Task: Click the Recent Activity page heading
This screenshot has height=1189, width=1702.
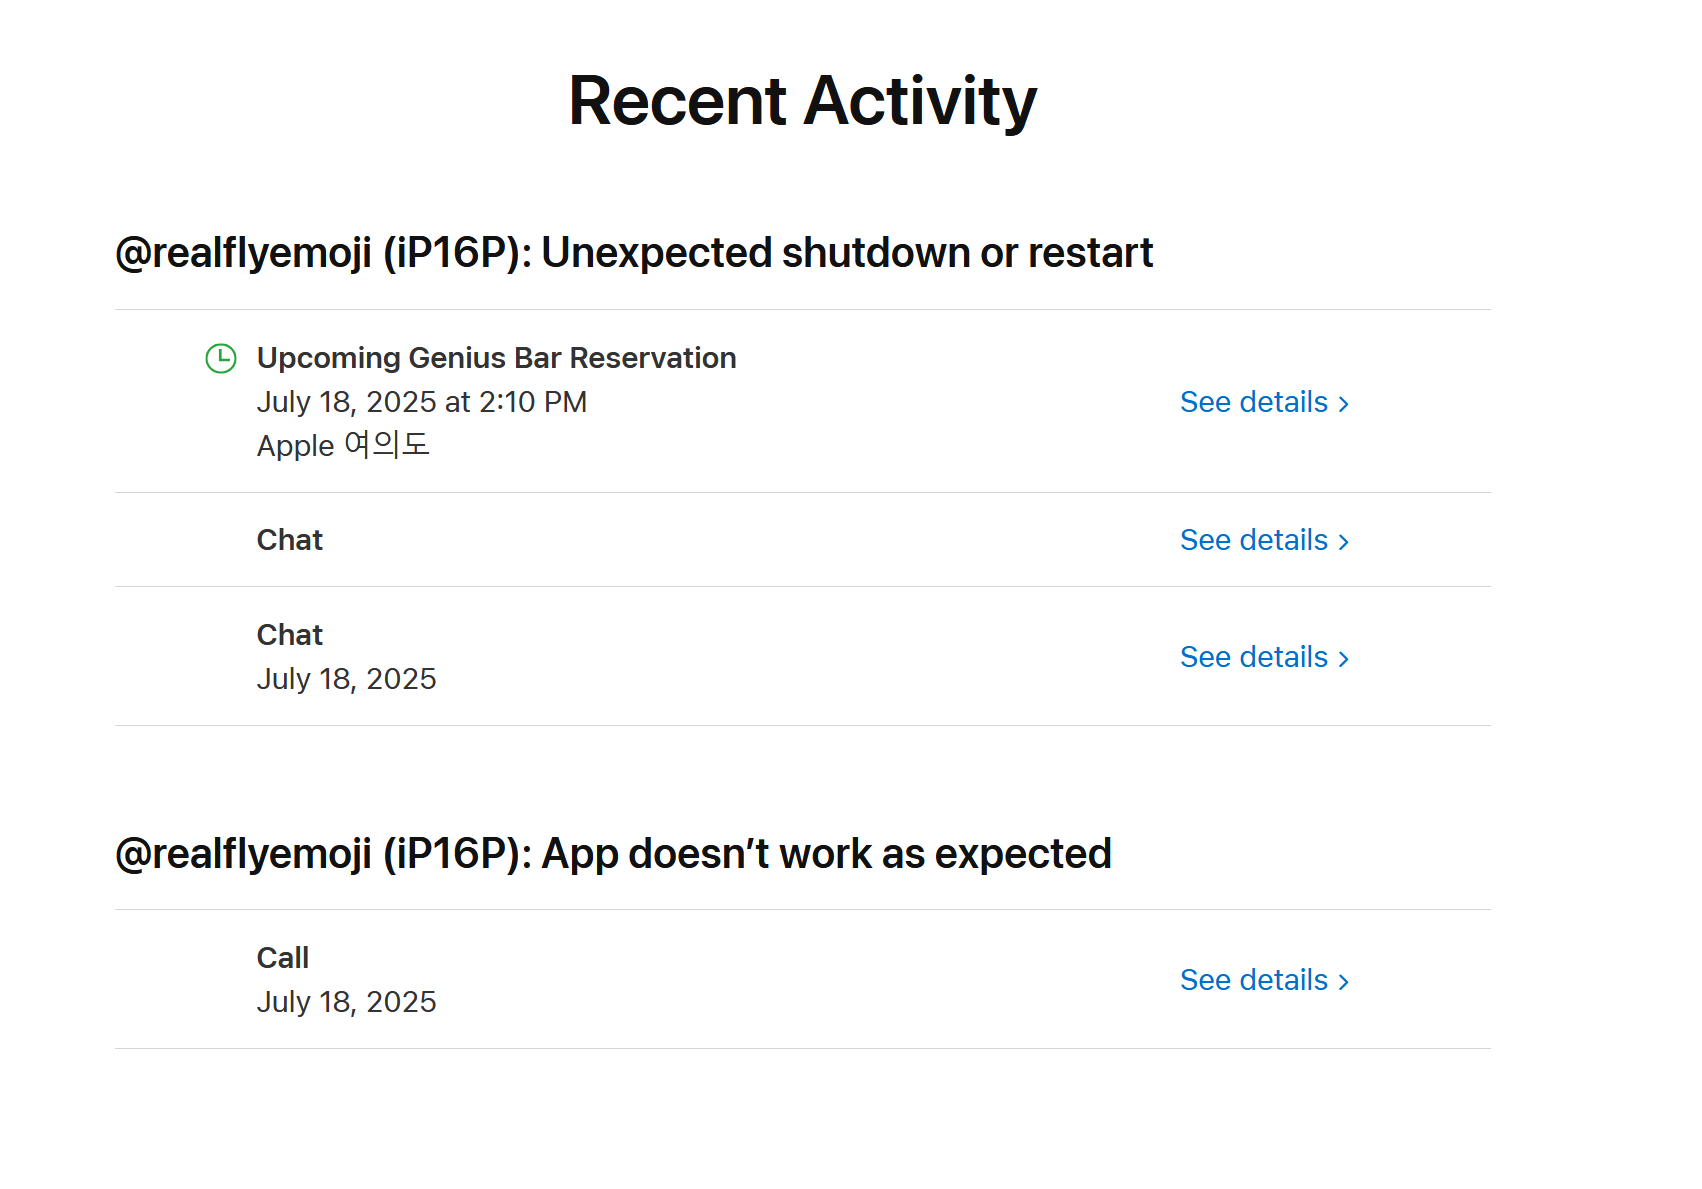Action: tap(802, 101)
